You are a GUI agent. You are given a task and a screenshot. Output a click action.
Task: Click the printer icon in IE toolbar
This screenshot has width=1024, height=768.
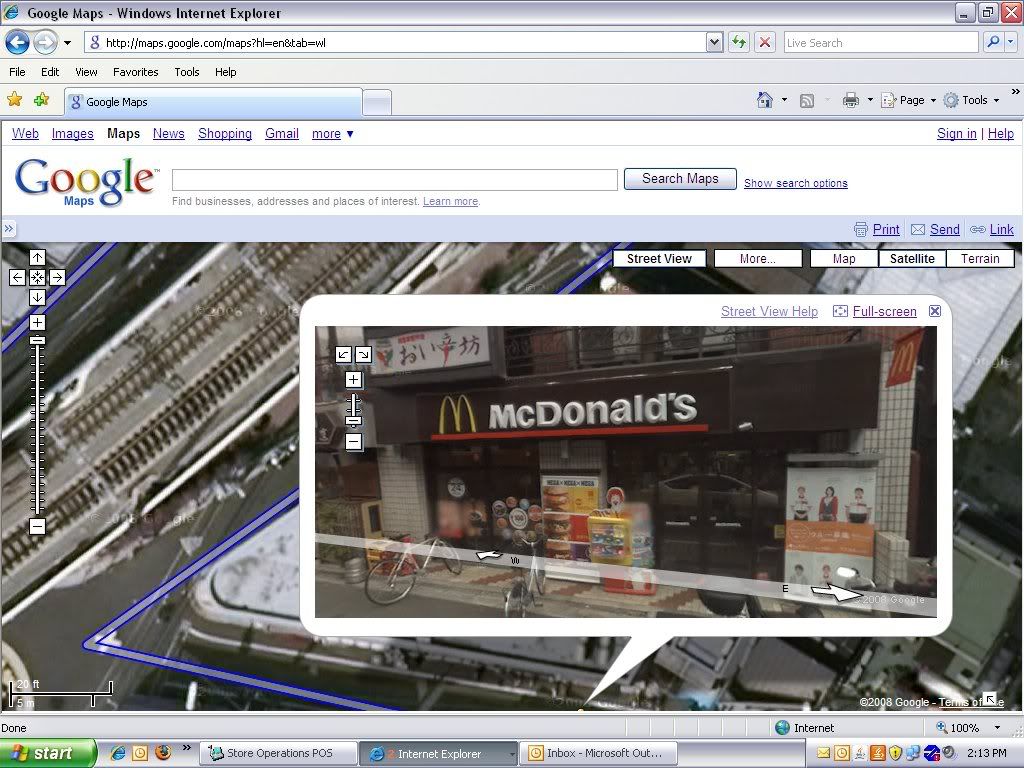point(850,100)
